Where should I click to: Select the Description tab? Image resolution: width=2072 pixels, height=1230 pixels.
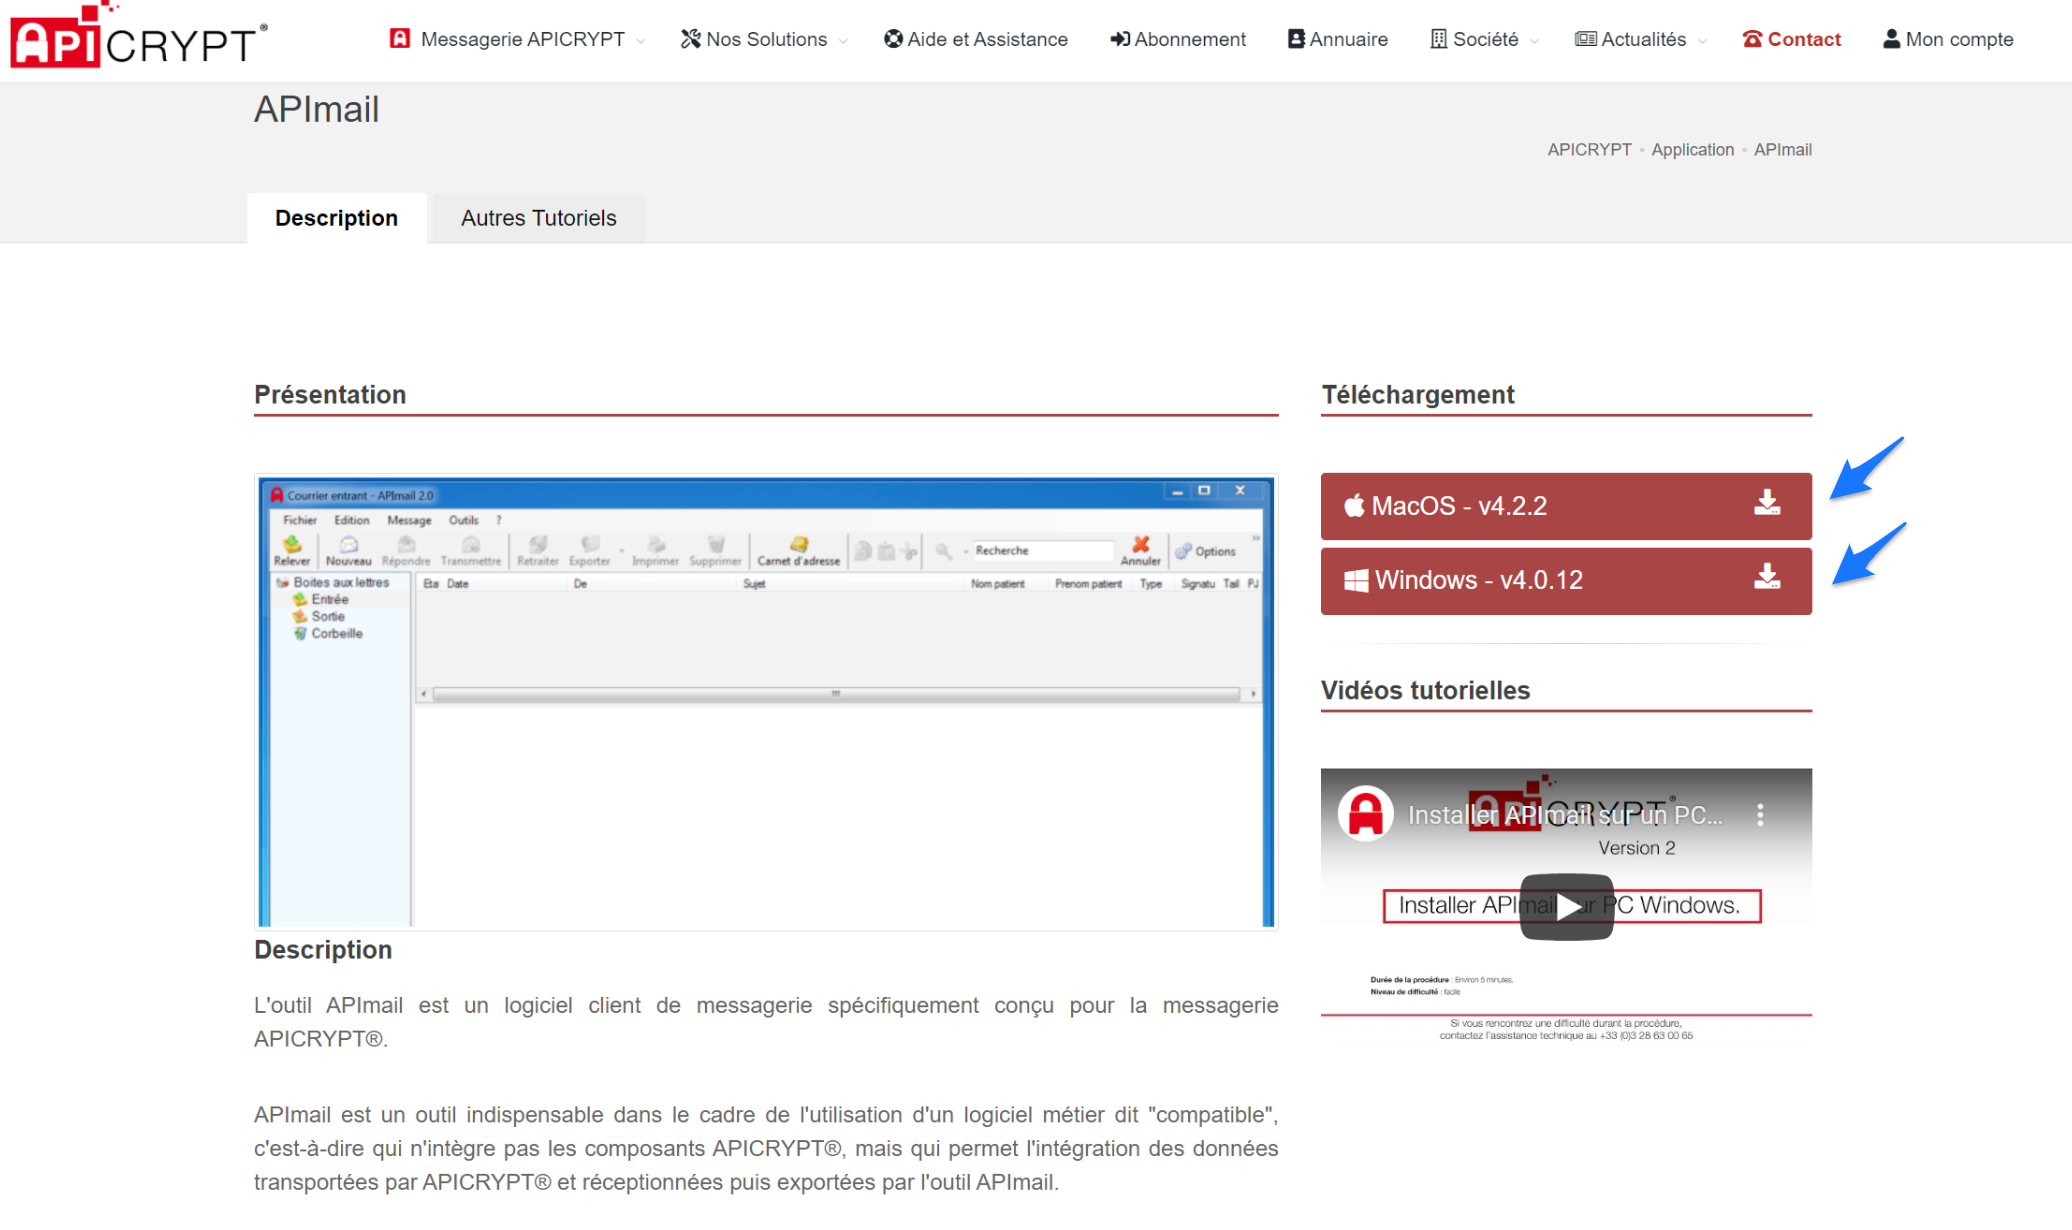336,218
